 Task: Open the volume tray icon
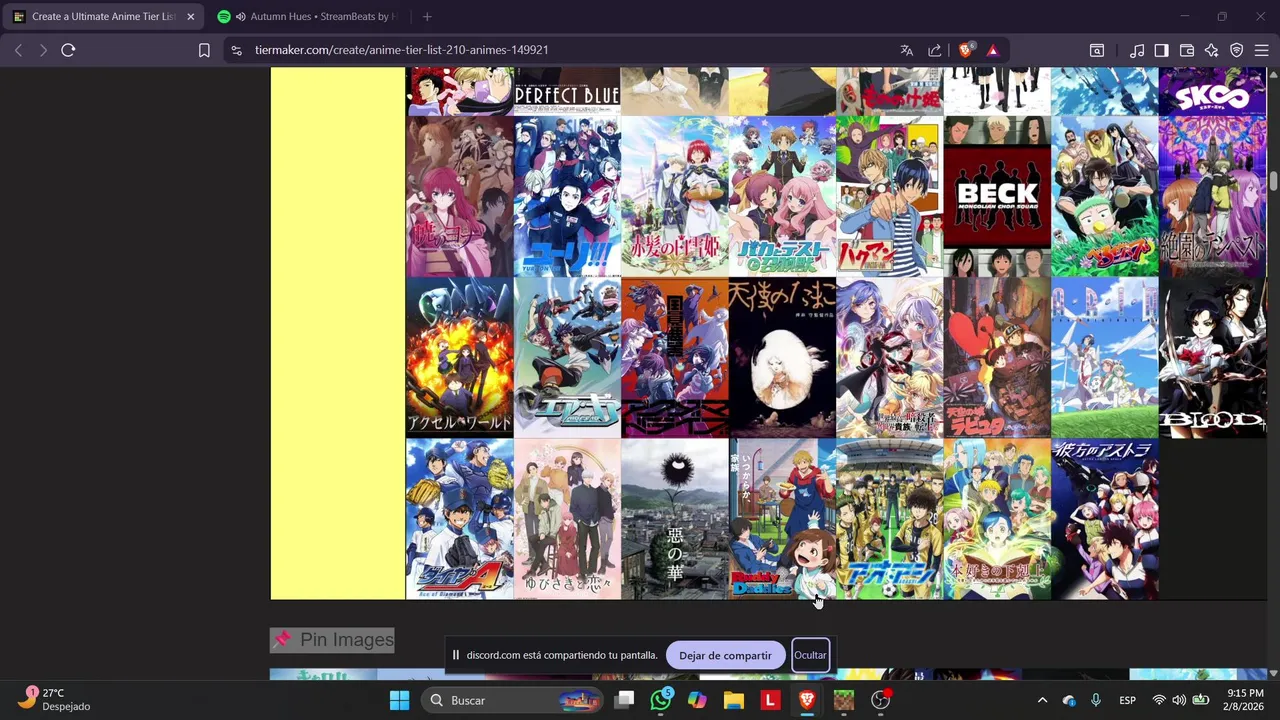1179,700
